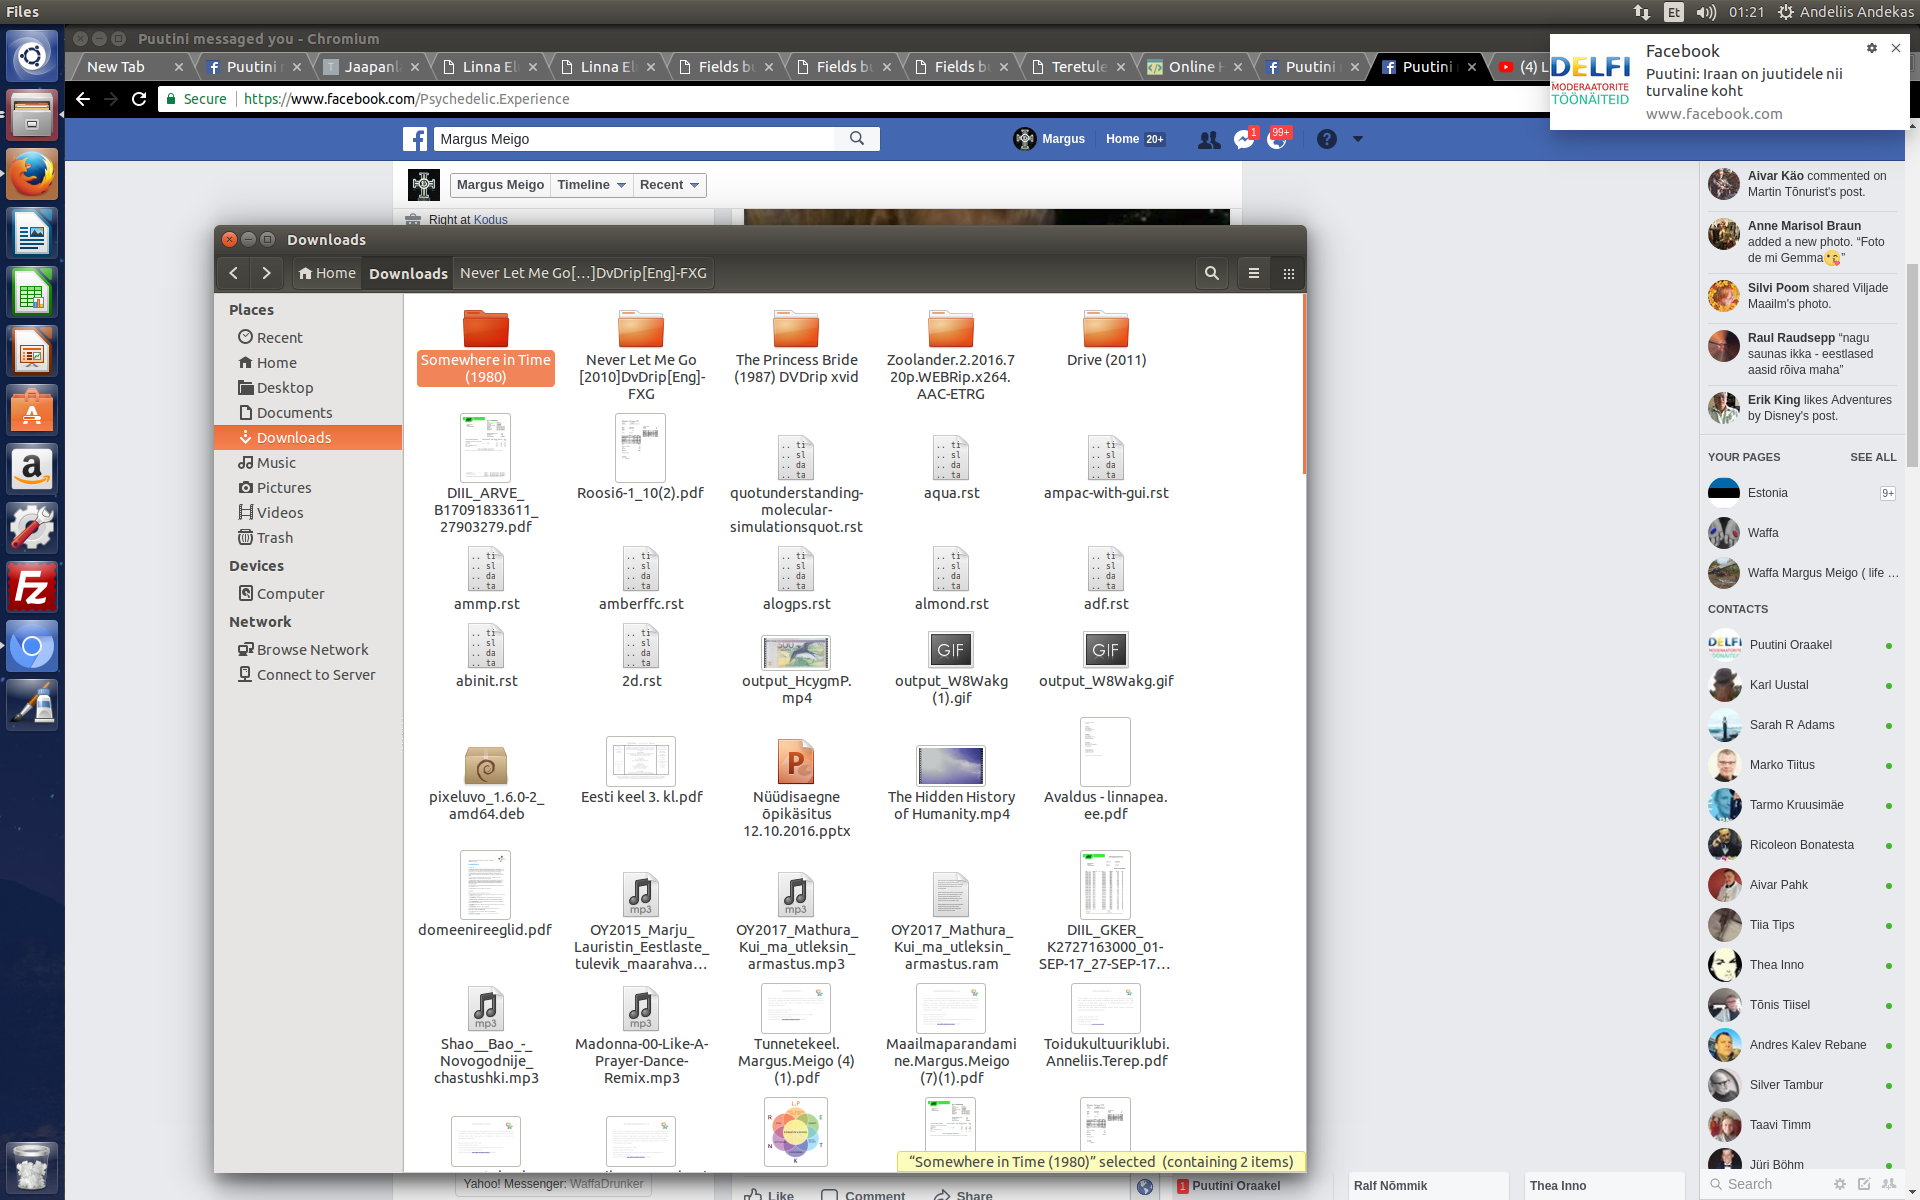Open Ubuntu Software Center from launcher
Viewport: 1920px width, 1200px height.
click(32, 410)
